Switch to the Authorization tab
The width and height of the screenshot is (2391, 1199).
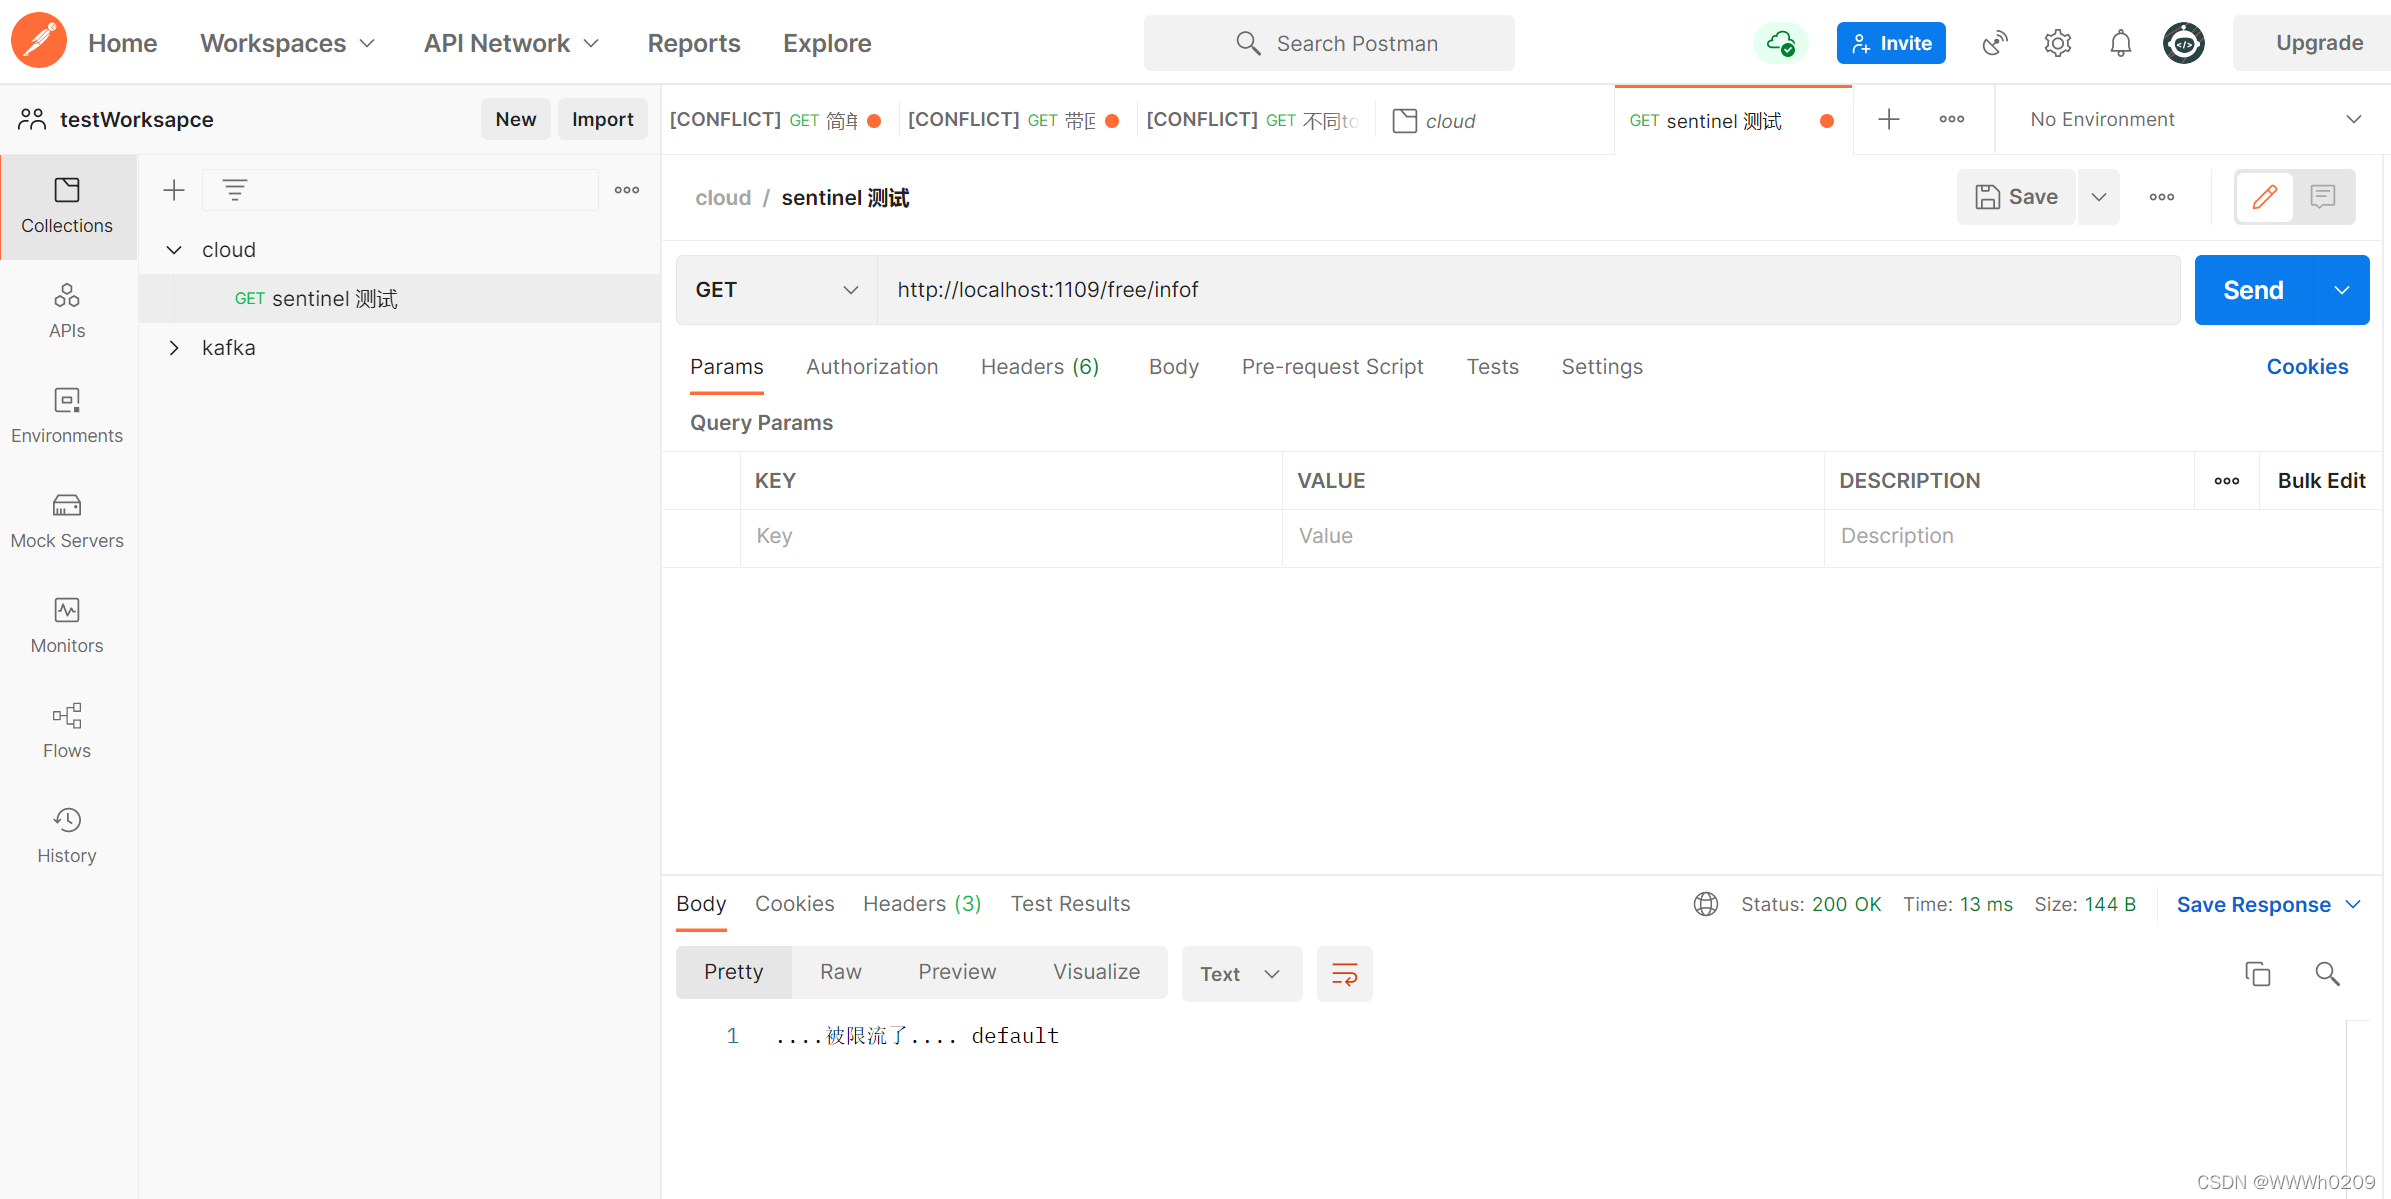[x=872, y=367]
